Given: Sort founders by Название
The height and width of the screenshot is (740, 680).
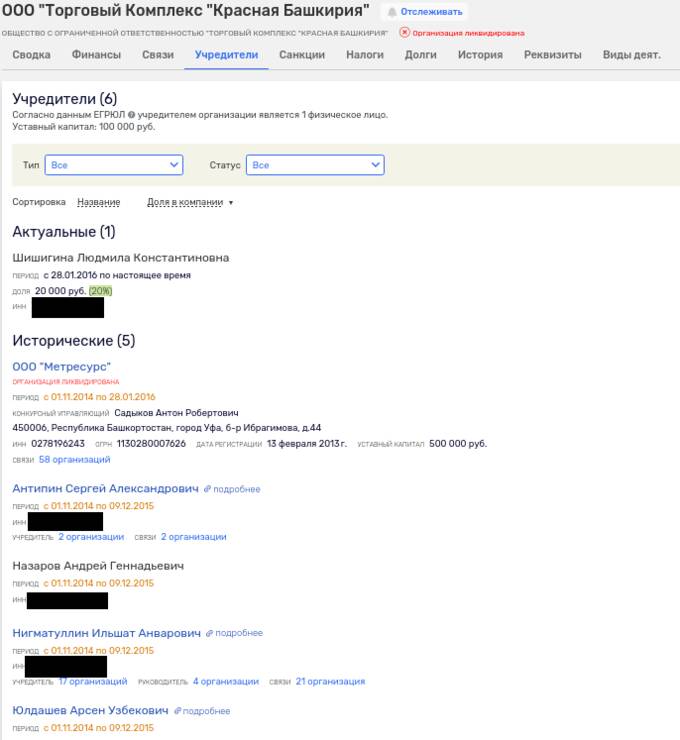Looking at the screenshot, I should pyautogui.click(x=98, y=202).
